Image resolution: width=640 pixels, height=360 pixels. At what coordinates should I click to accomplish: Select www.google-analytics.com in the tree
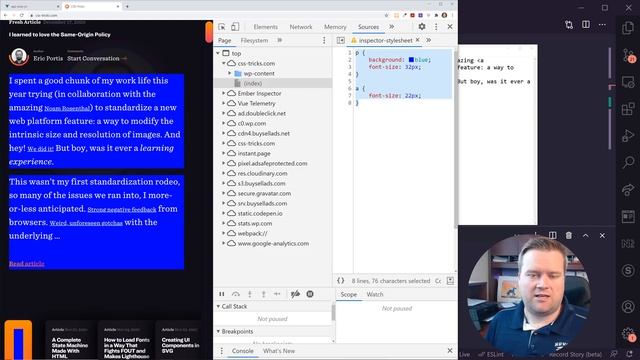pyautogui.click(x=273, y=244)
